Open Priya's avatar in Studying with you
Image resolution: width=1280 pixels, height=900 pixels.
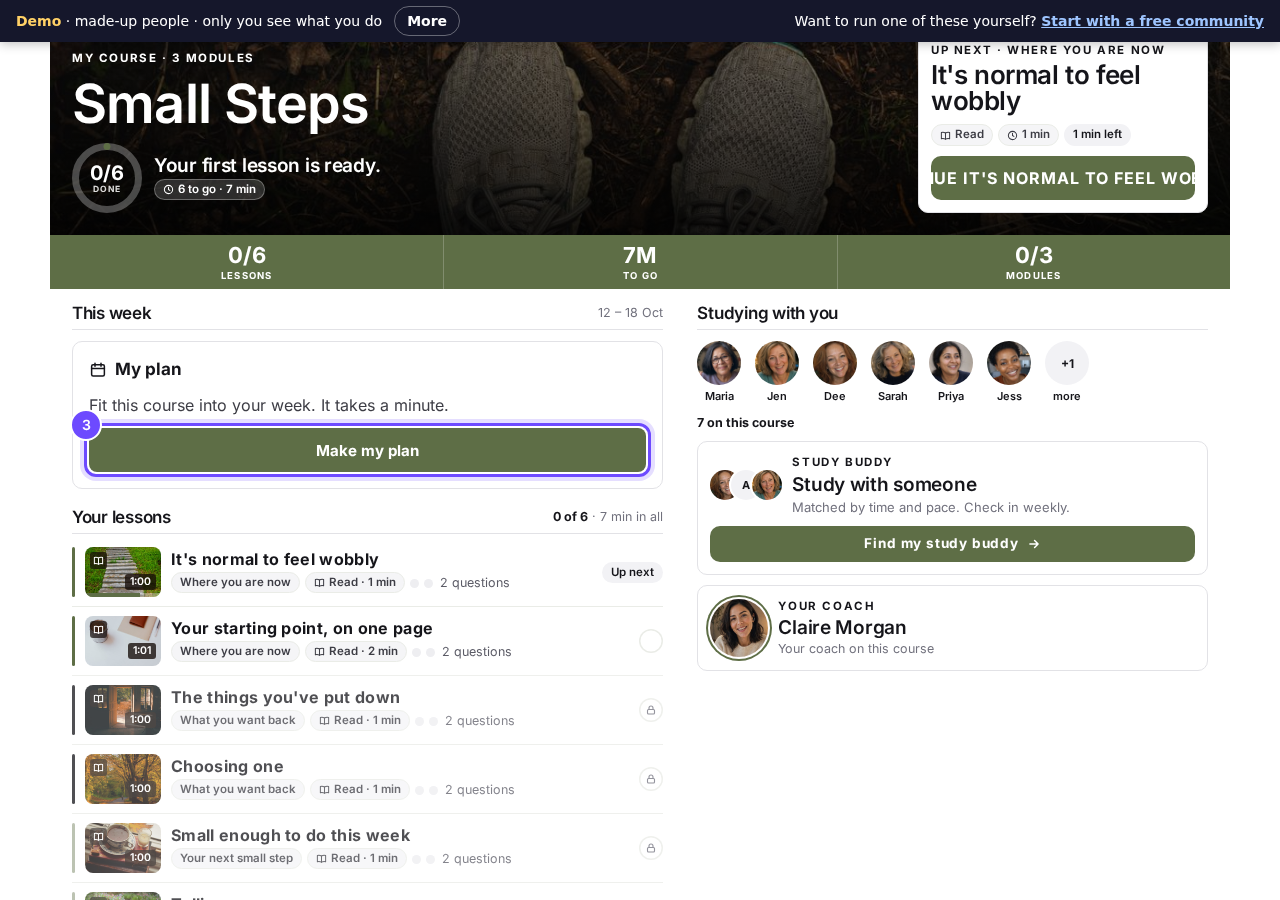point(951,363)
